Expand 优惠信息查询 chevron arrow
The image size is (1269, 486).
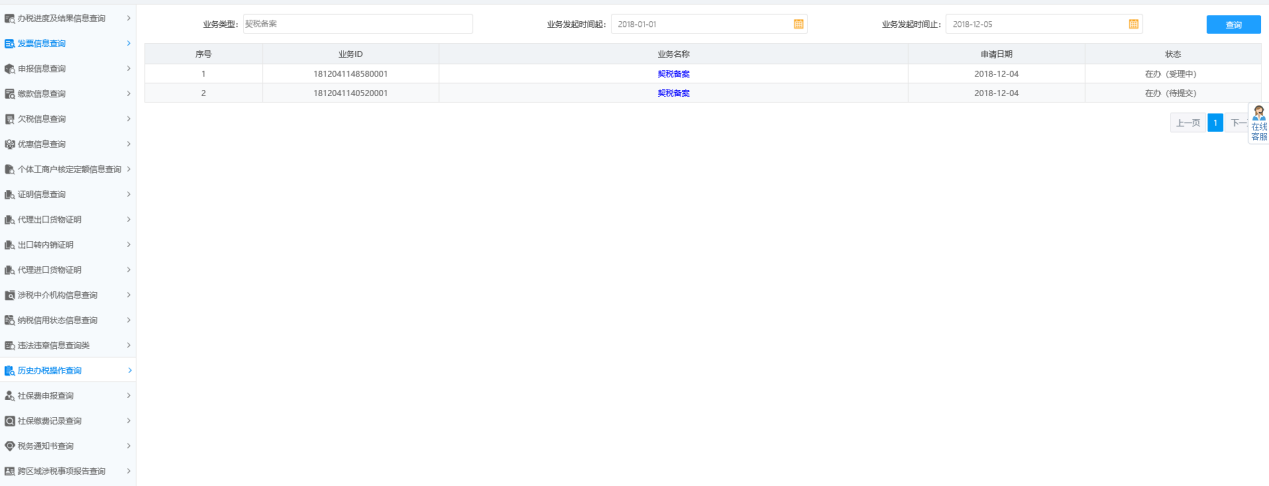tap(128, 144)
